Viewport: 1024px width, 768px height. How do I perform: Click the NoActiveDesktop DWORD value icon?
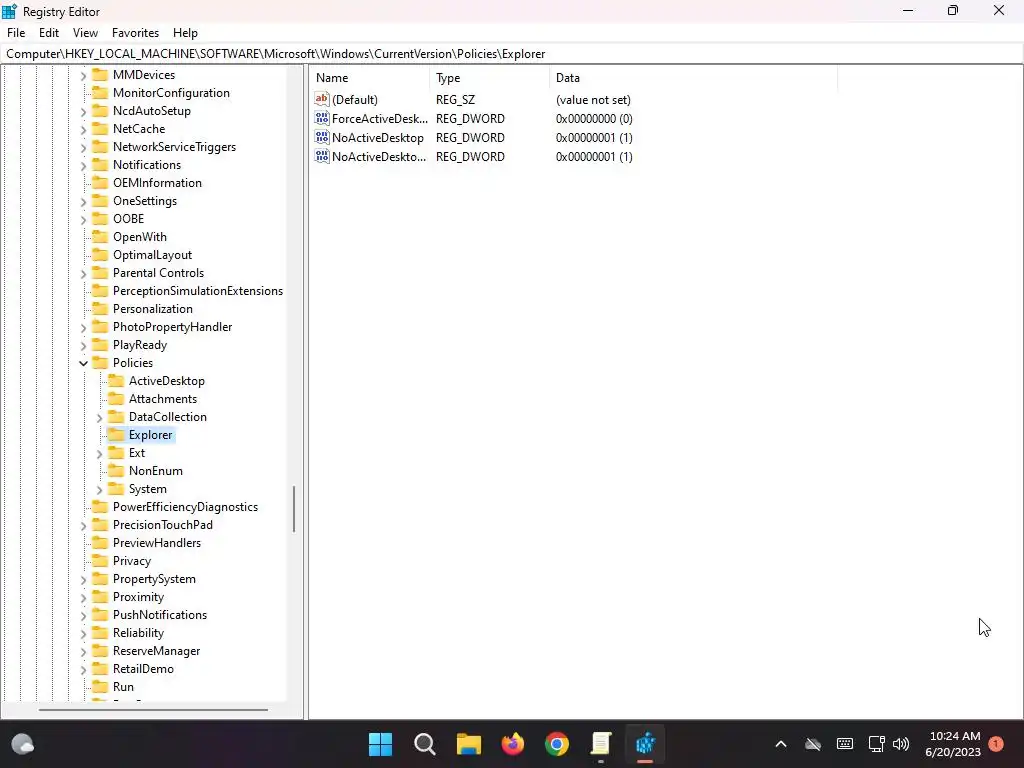[x=322, y=137]
